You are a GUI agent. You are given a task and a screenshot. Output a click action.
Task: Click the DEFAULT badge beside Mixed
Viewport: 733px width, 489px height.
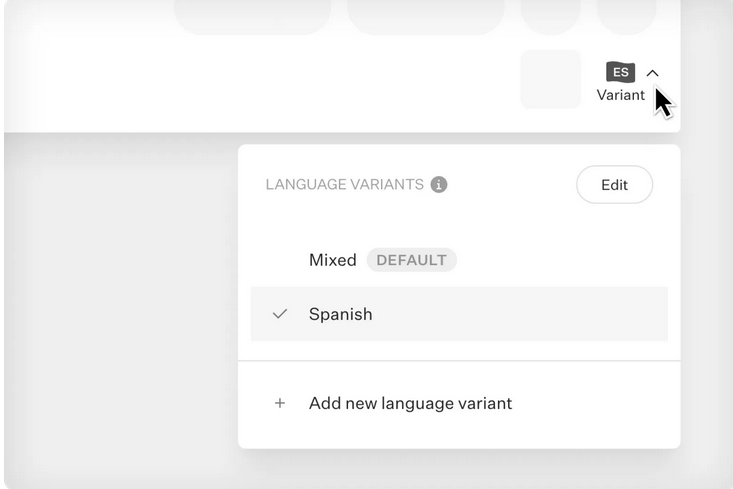coord(411,260)
